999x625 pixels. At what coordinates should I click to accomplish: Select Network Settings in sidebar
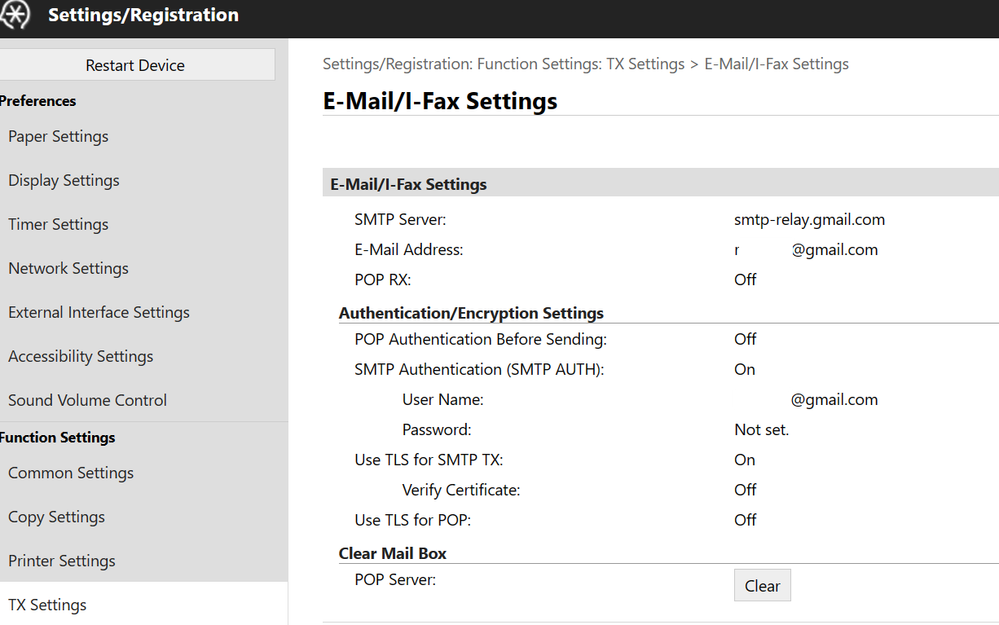click(68, 269)
